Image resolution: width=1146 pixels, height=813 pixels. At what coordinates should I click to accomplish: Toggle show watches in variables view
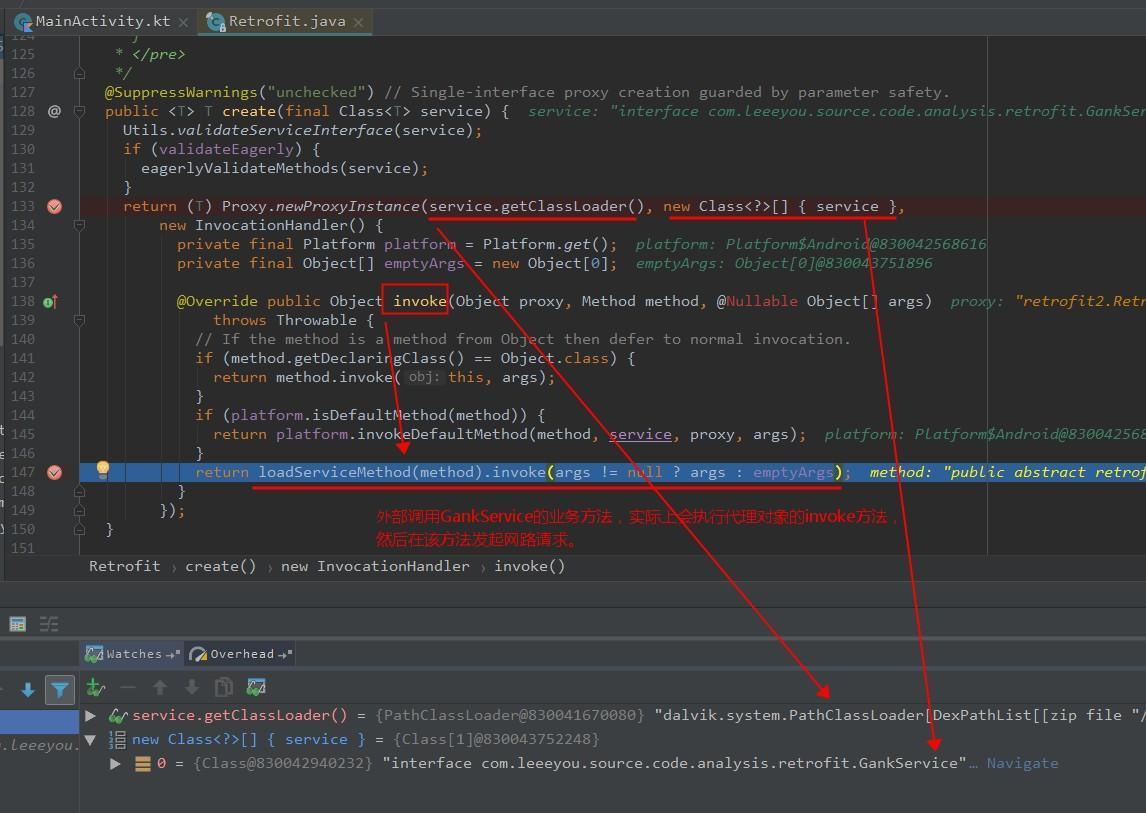[x=256, y=687]
